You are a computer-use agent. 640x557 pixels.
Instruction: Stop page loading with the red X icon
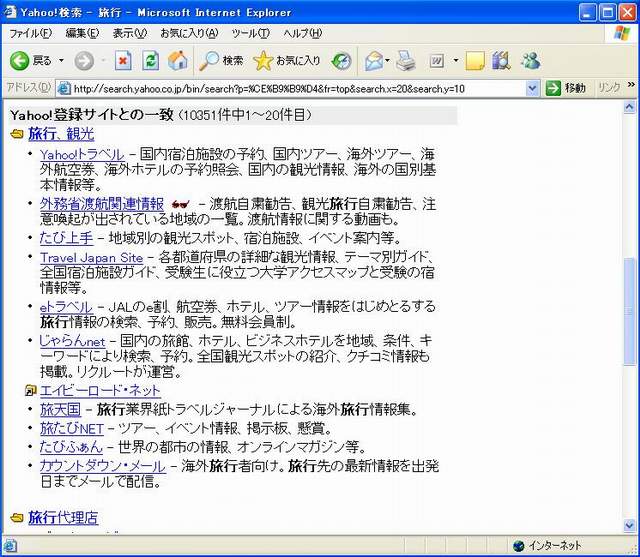[123, 61]
